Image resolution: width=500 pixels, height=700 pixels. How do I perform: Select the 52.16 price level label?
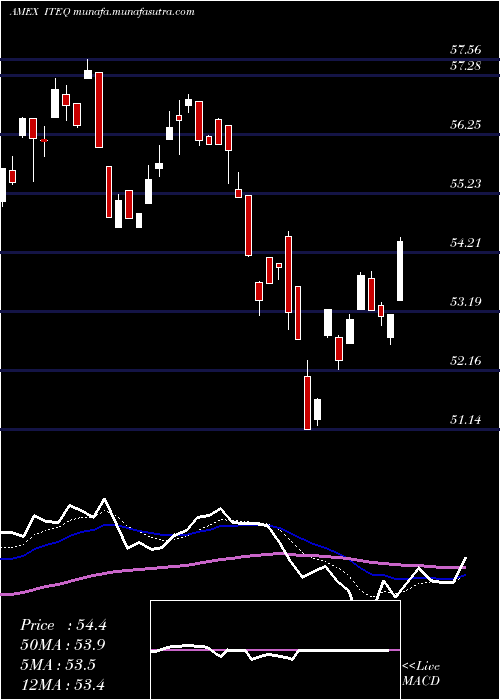[x=466, y=361]
